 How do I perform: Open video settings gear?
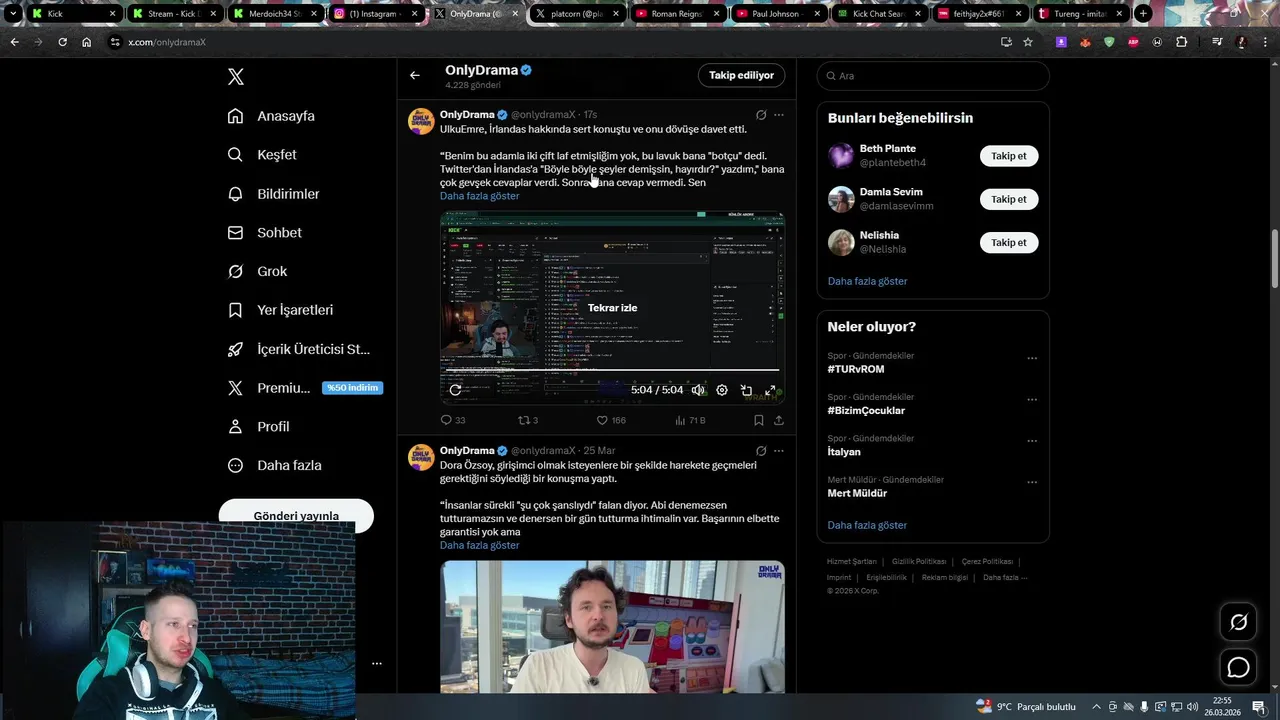pyautogui.click(x=722, y=390)
